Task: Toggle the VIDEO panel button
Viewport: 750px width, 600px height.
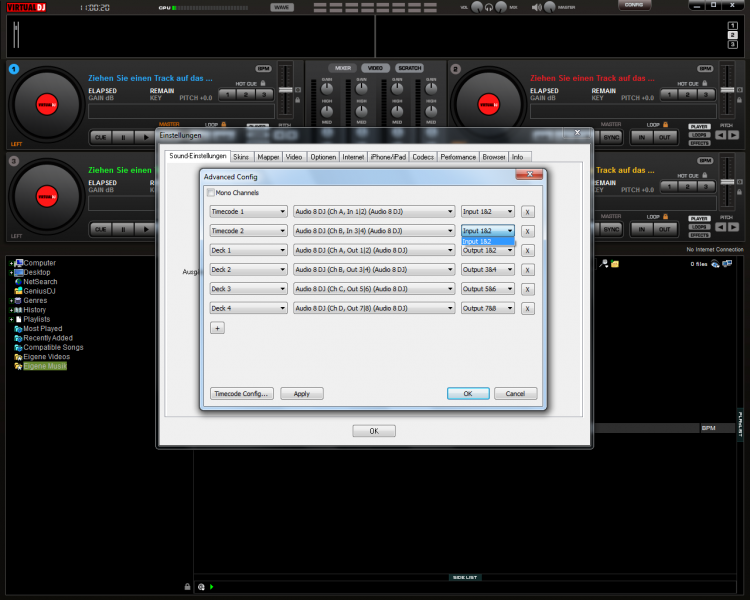Action: coord(375,68)
